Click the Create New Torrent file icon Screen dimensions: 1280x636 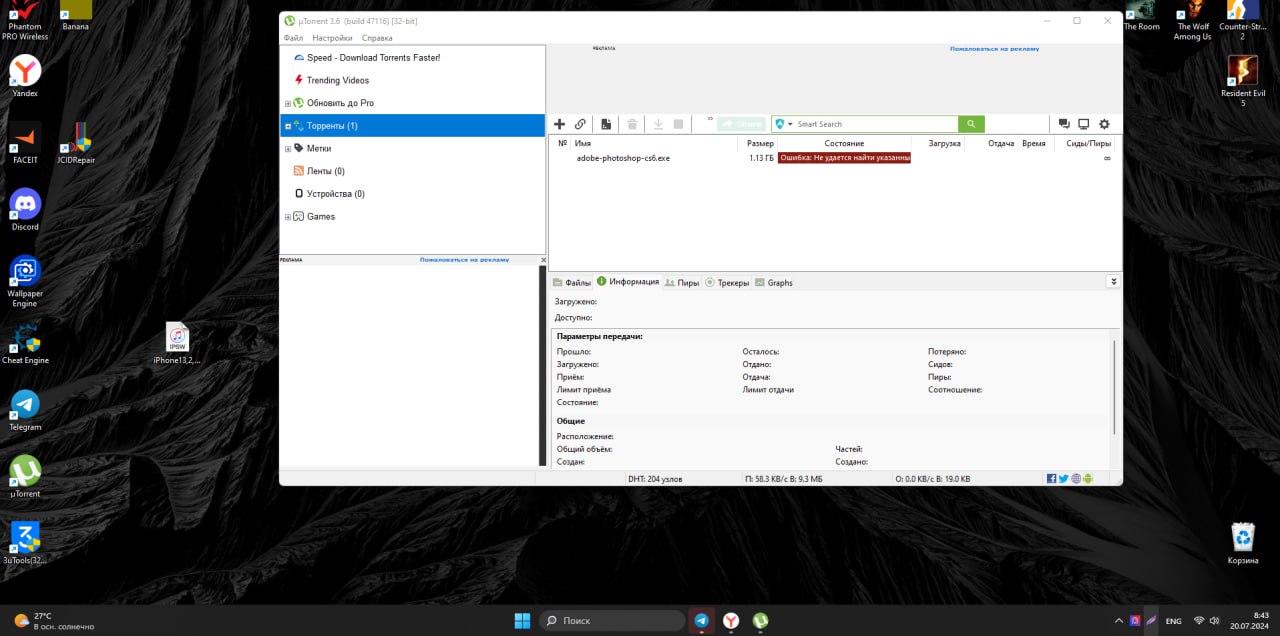(606, 124)
